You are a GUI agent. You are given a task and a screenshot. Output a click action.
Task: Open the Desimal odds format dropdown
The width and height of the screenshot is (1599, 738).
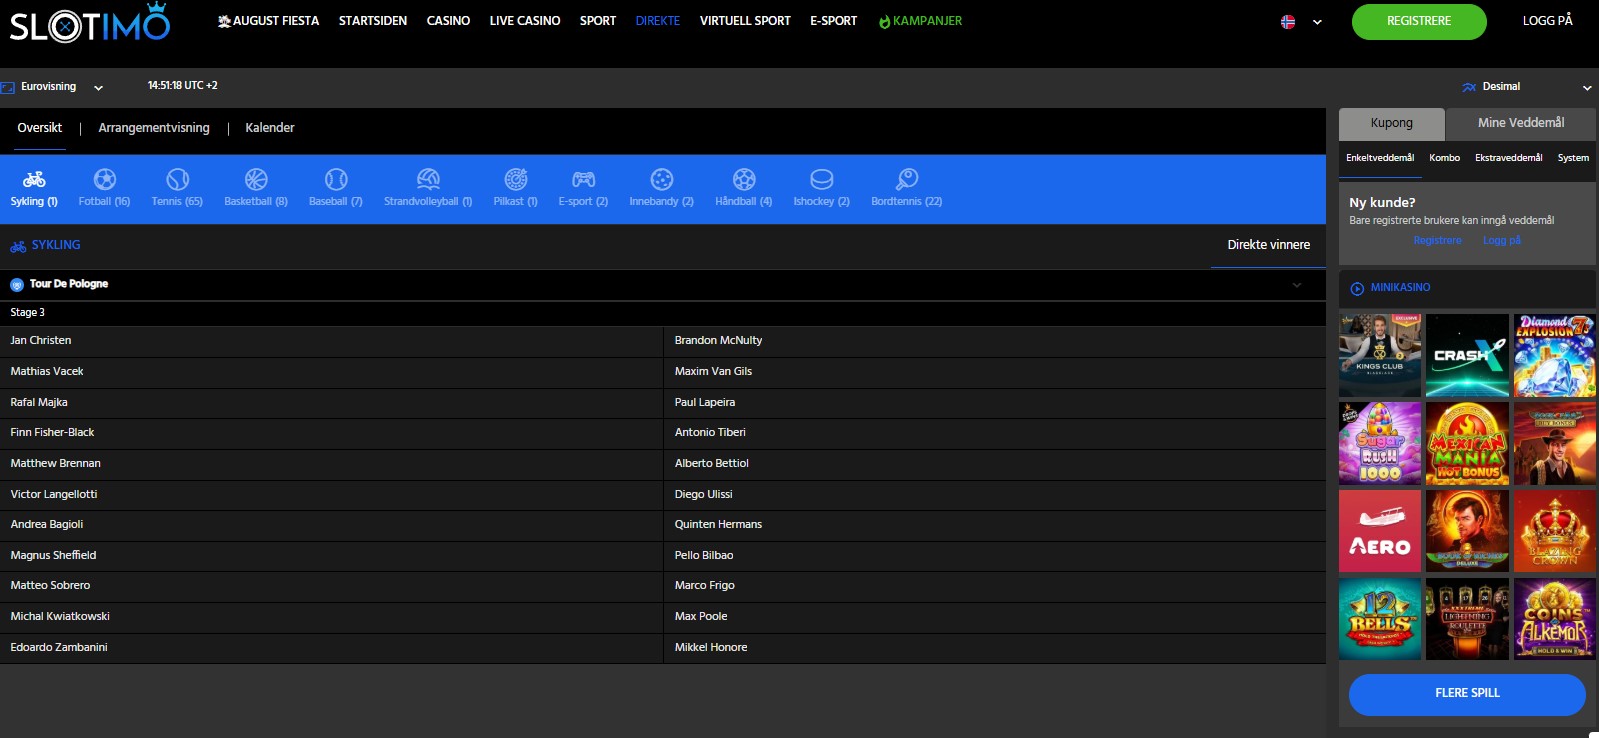click(1587, 88)
